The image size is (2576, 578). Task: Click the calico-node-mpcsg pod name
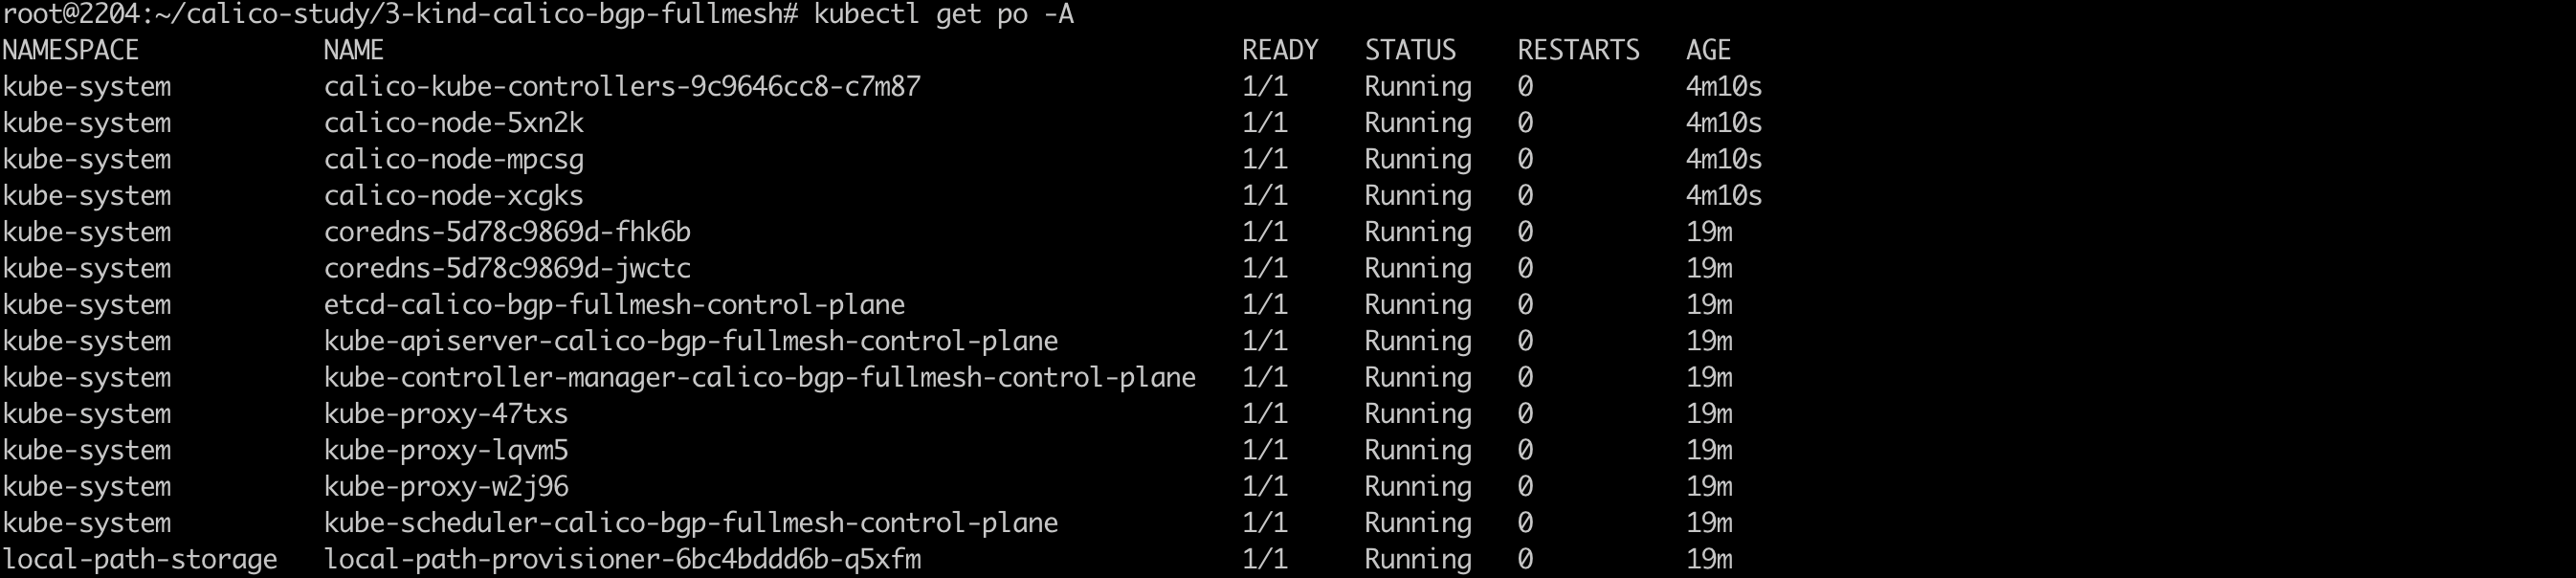[x=453, y=160]
